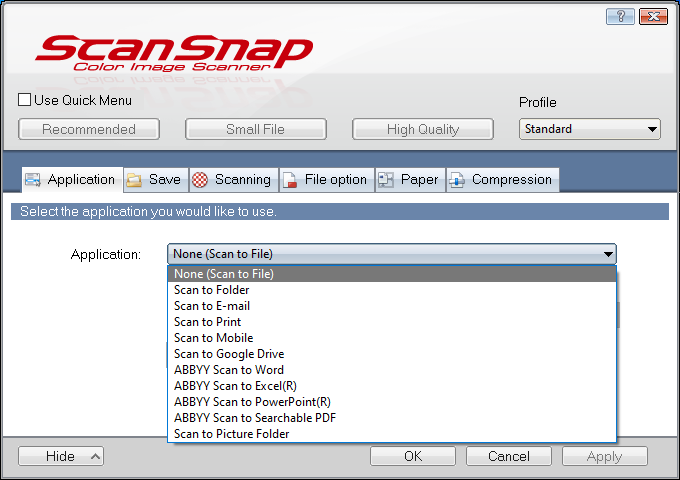The height and width of the screenshot is (480, 680).
Task: Collapse the Application combo box arrow
Action: click(x=608, y=254)
